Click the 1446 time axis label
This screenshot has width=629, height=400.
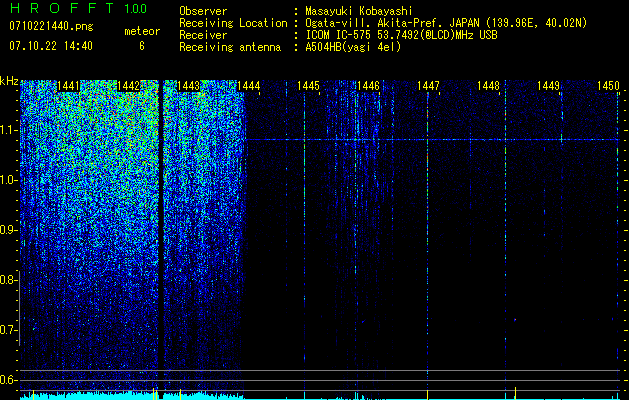click(368, 86)
